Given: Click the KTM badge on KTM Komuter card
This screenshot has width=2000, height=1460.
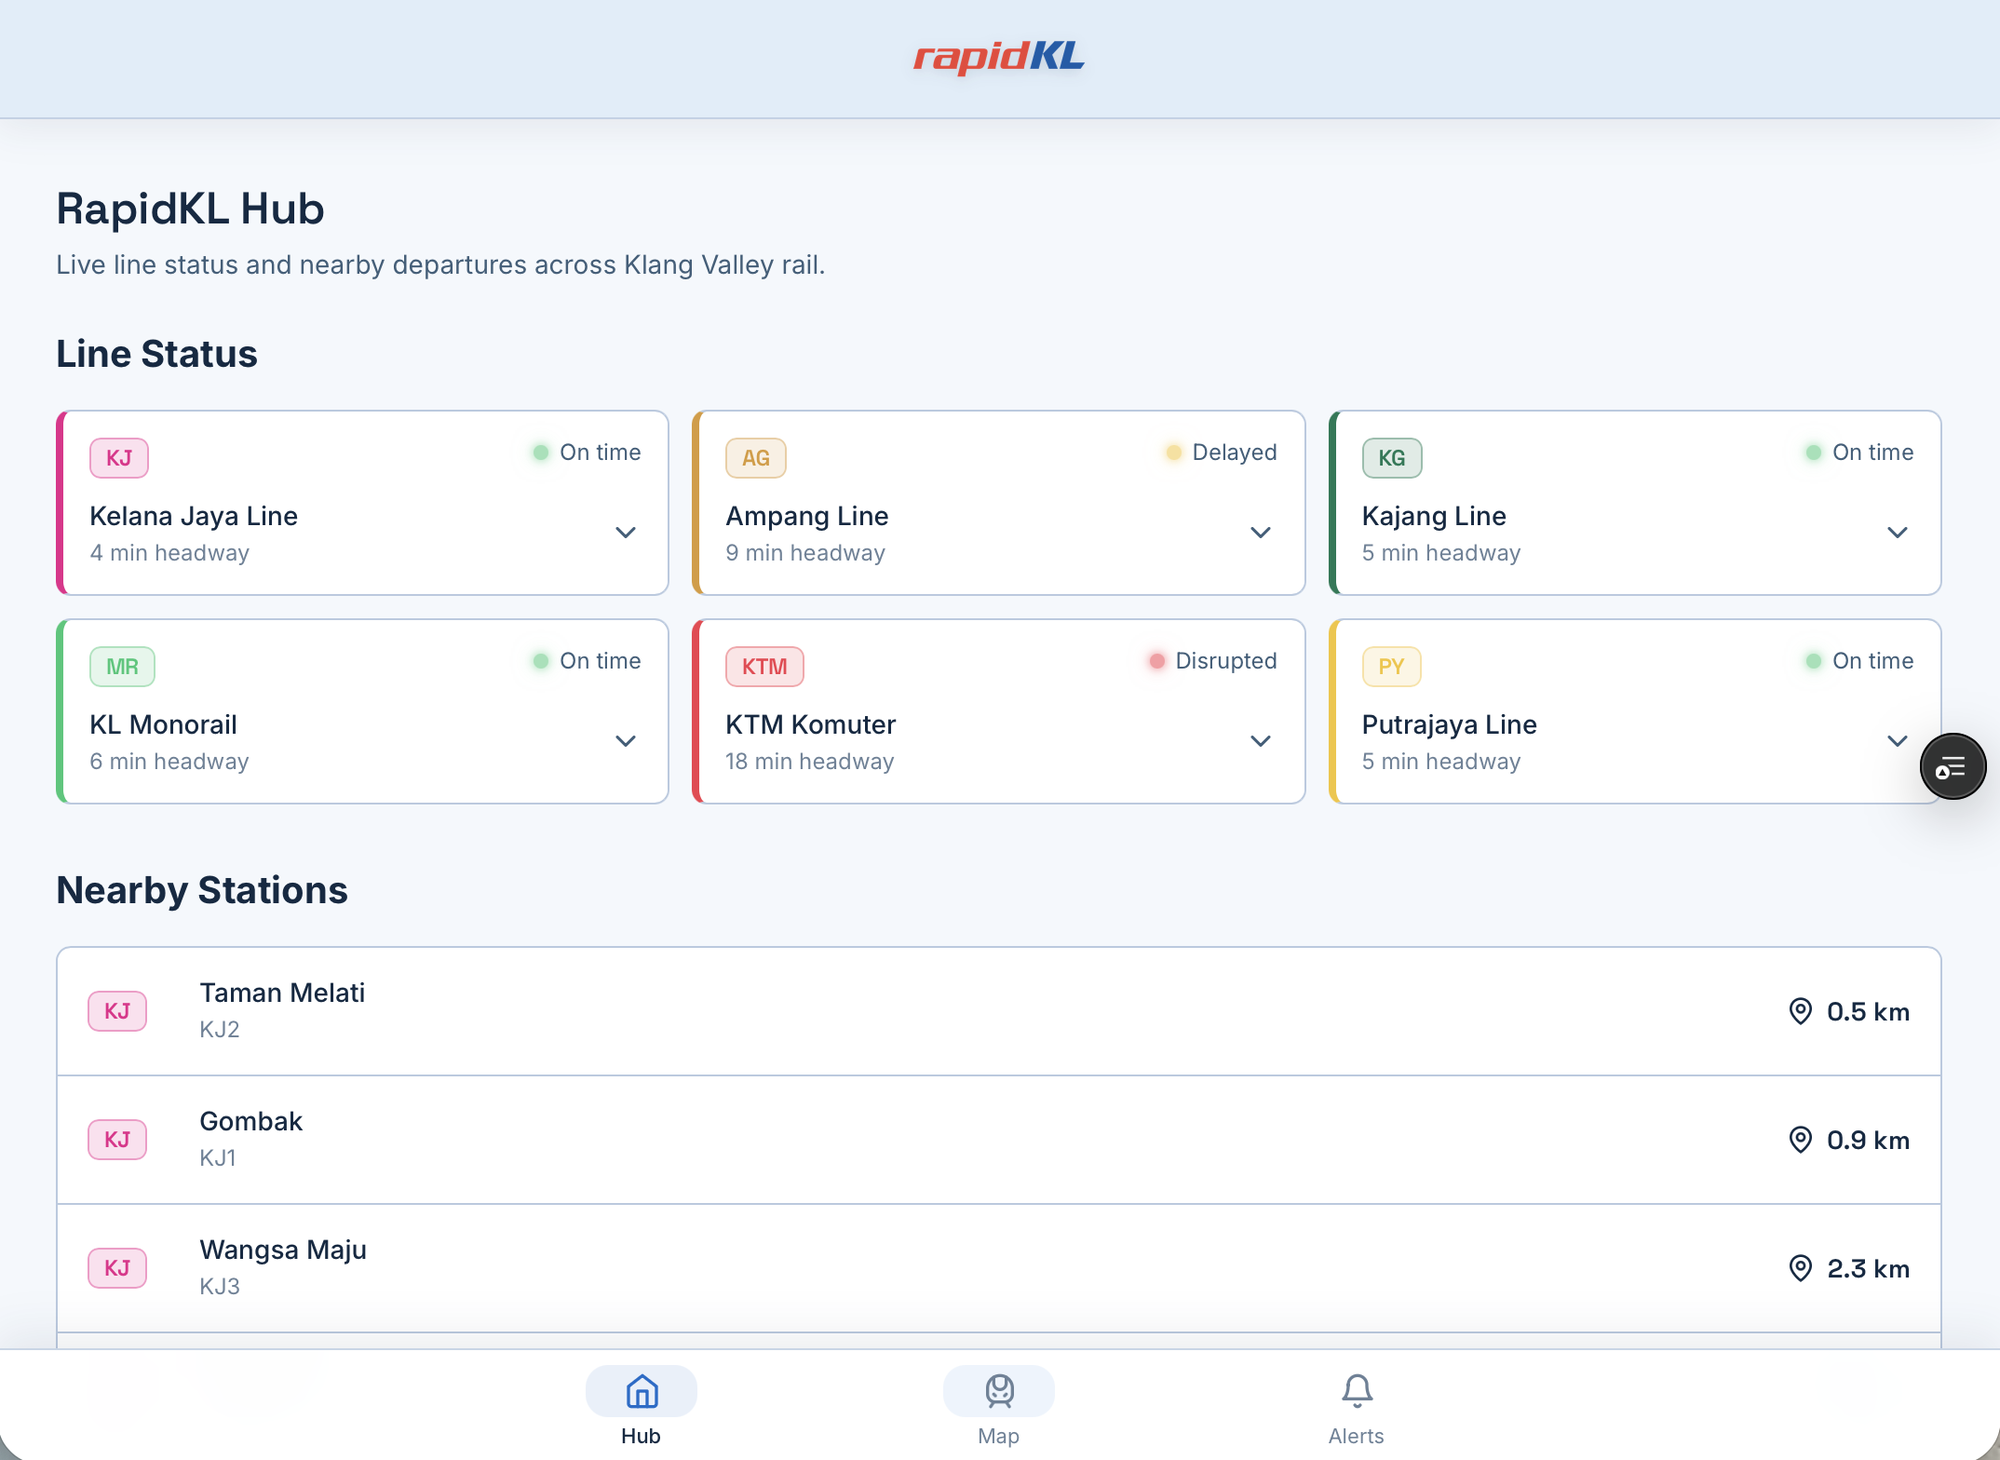Looking at the screenshot, I should pyautogui.click(x=765, y=667).
